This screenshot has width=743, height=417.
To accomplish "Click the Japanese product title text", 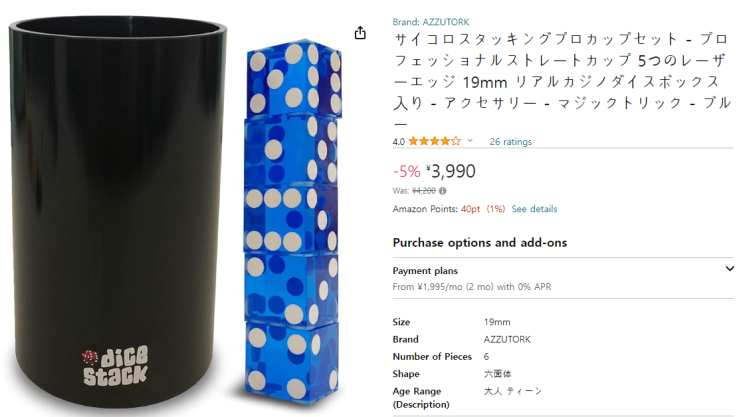I will point(562,81).
